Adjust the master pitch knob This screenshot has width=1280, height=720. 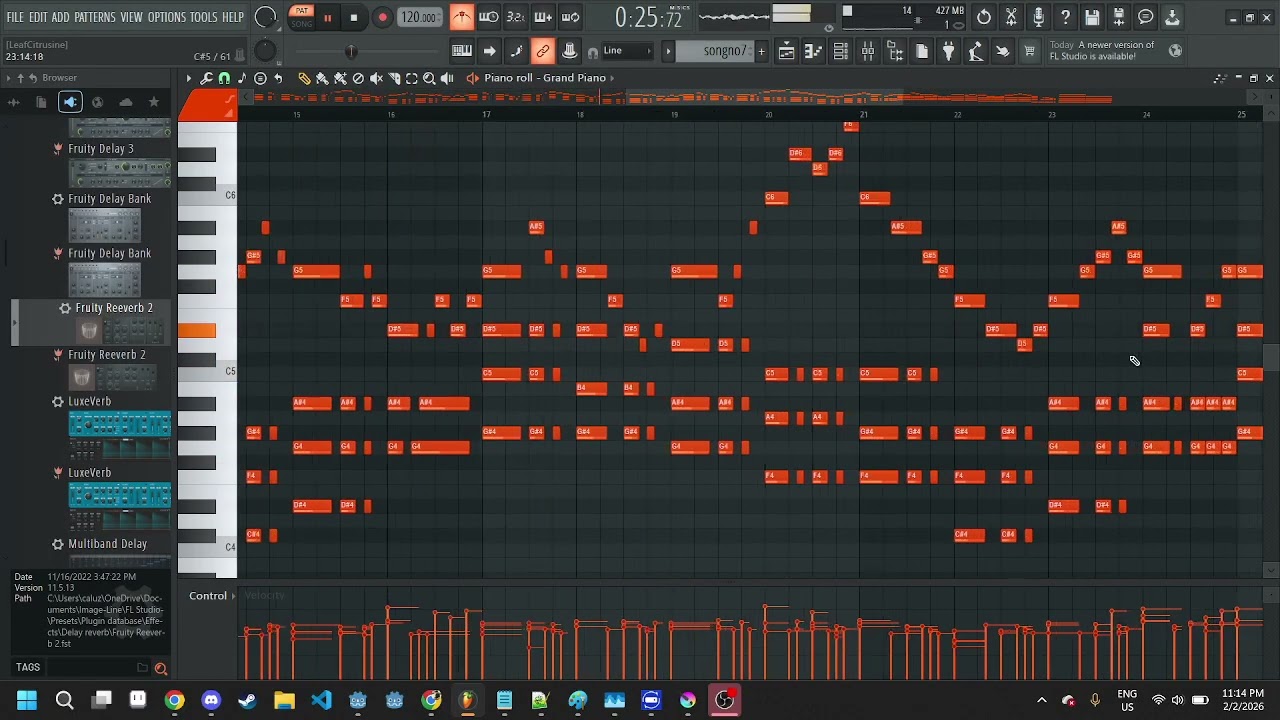click(x=264, y=51)
